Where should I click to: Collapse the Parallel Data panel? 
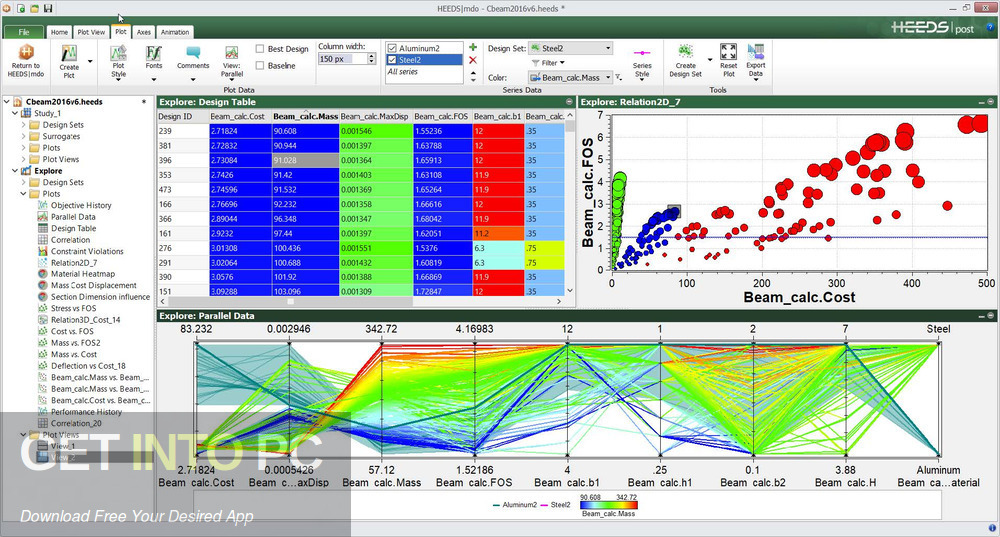click(x=991, y=316)
